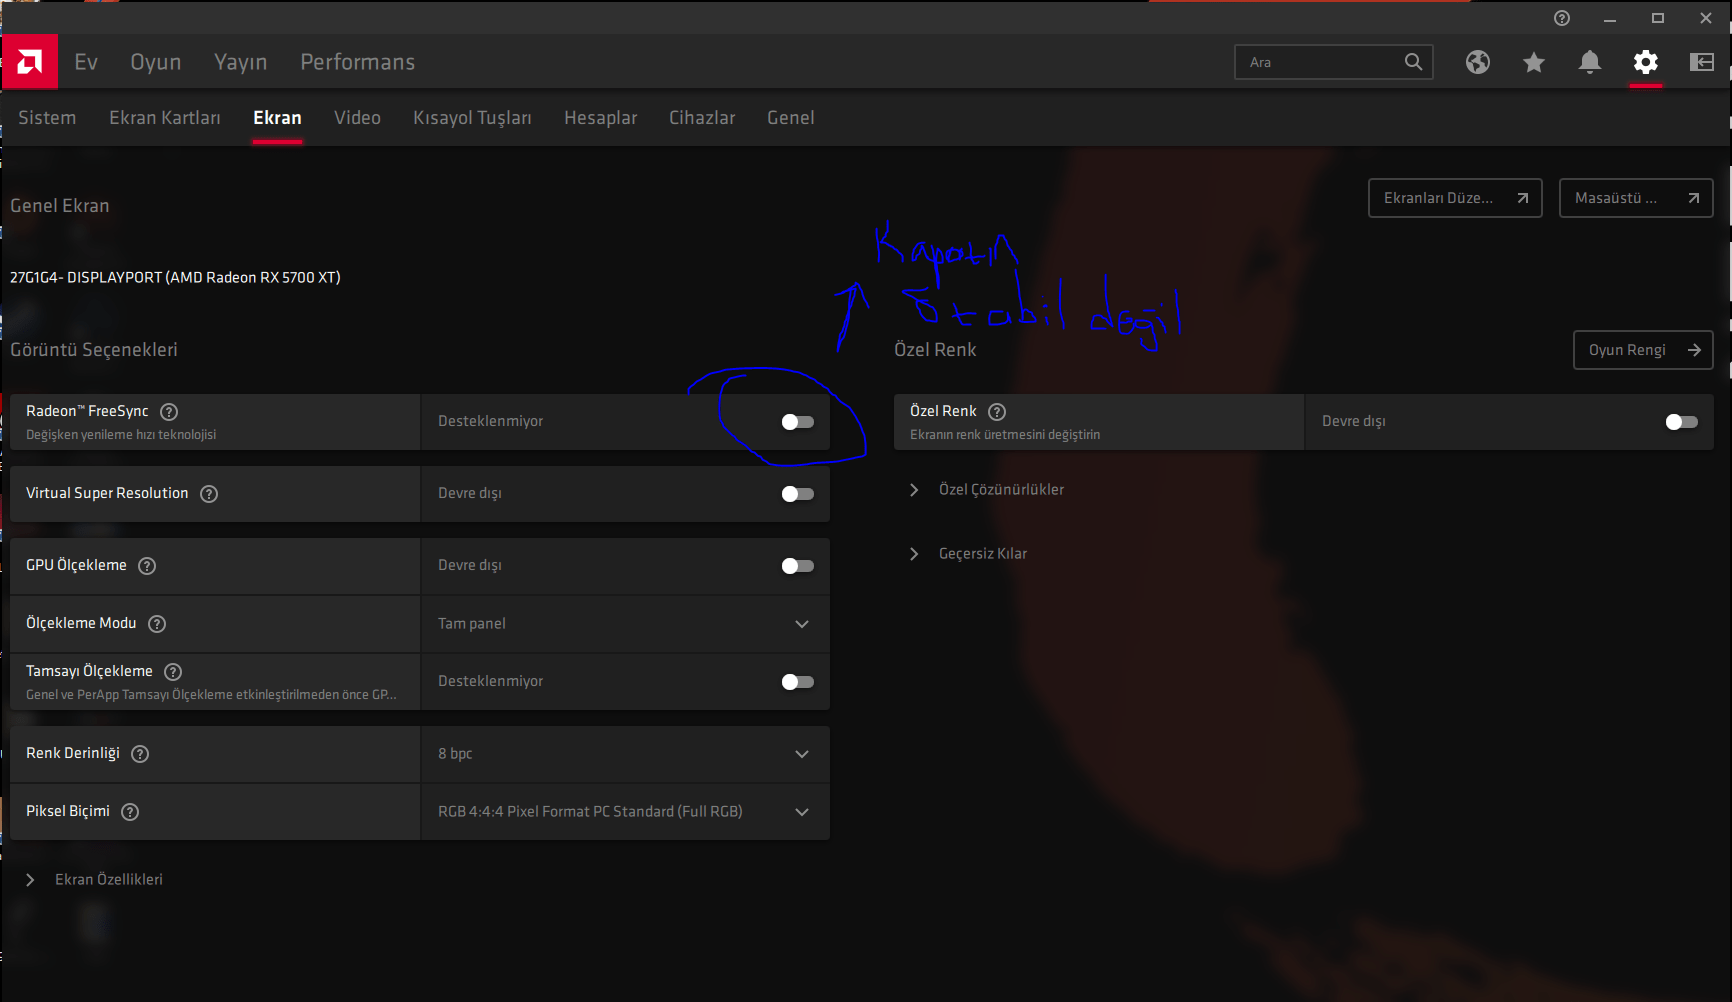Click display name 27G1G4- DISPLAYPORT

(x=175, y=278)
